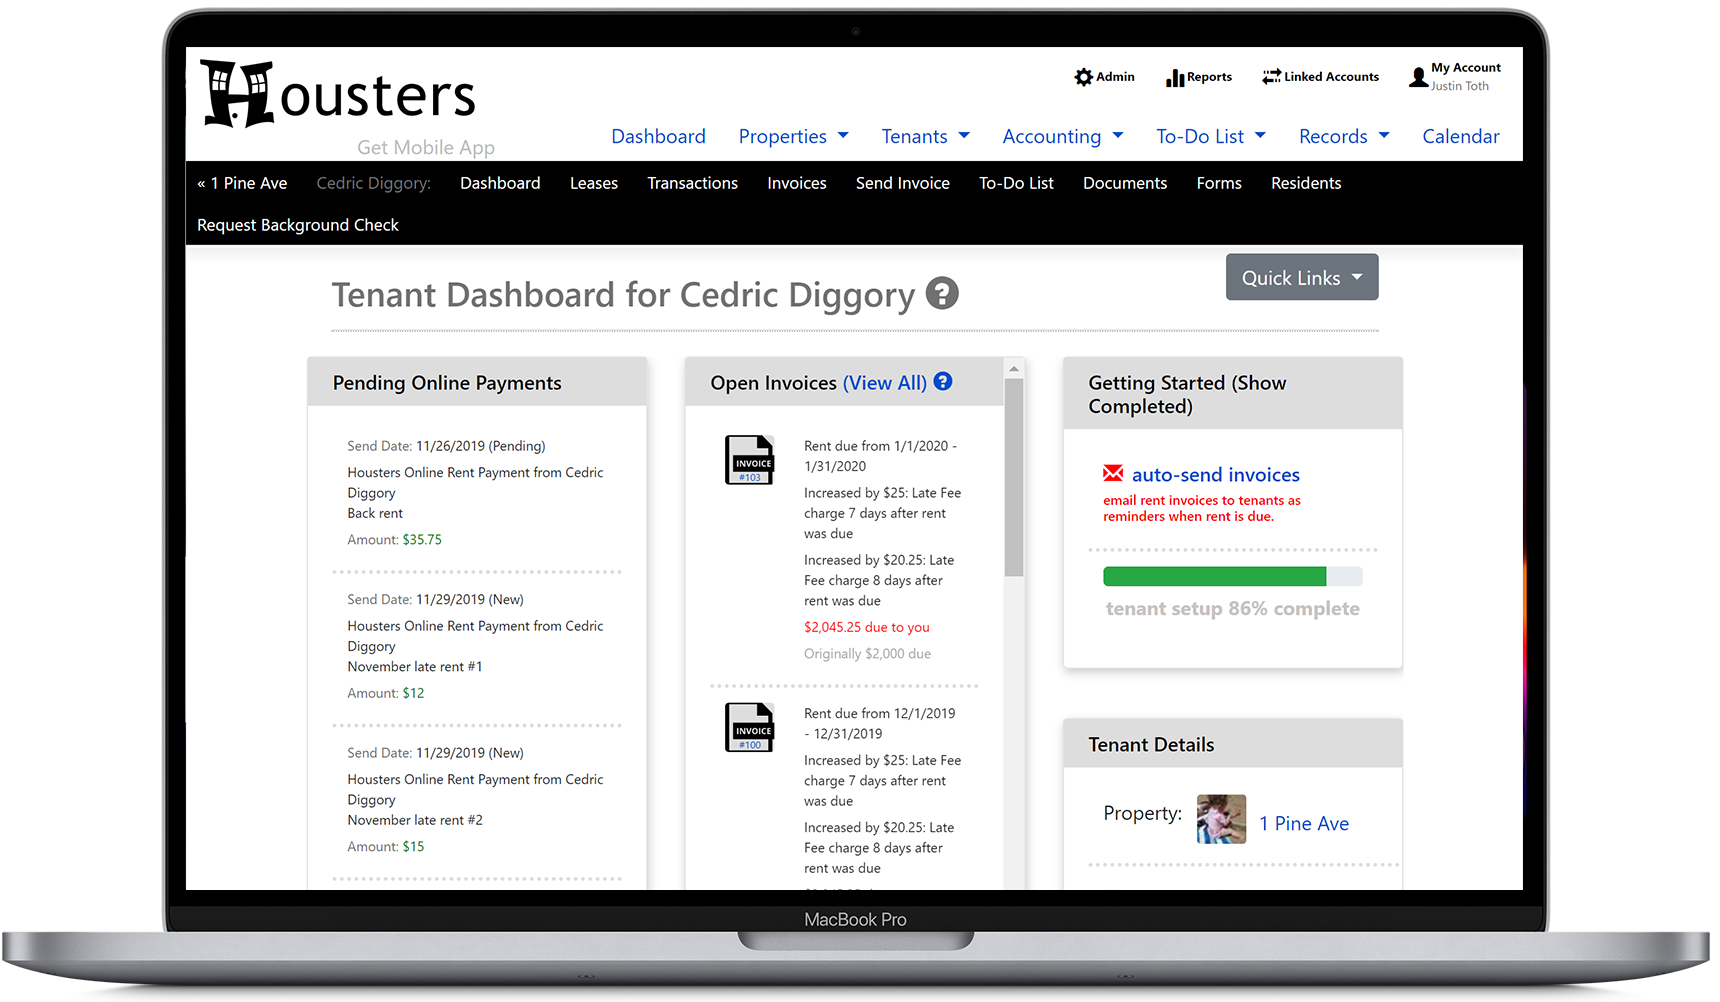Open the Residents tab
Screen dimensions: 1720x1002
[1305, 183]
